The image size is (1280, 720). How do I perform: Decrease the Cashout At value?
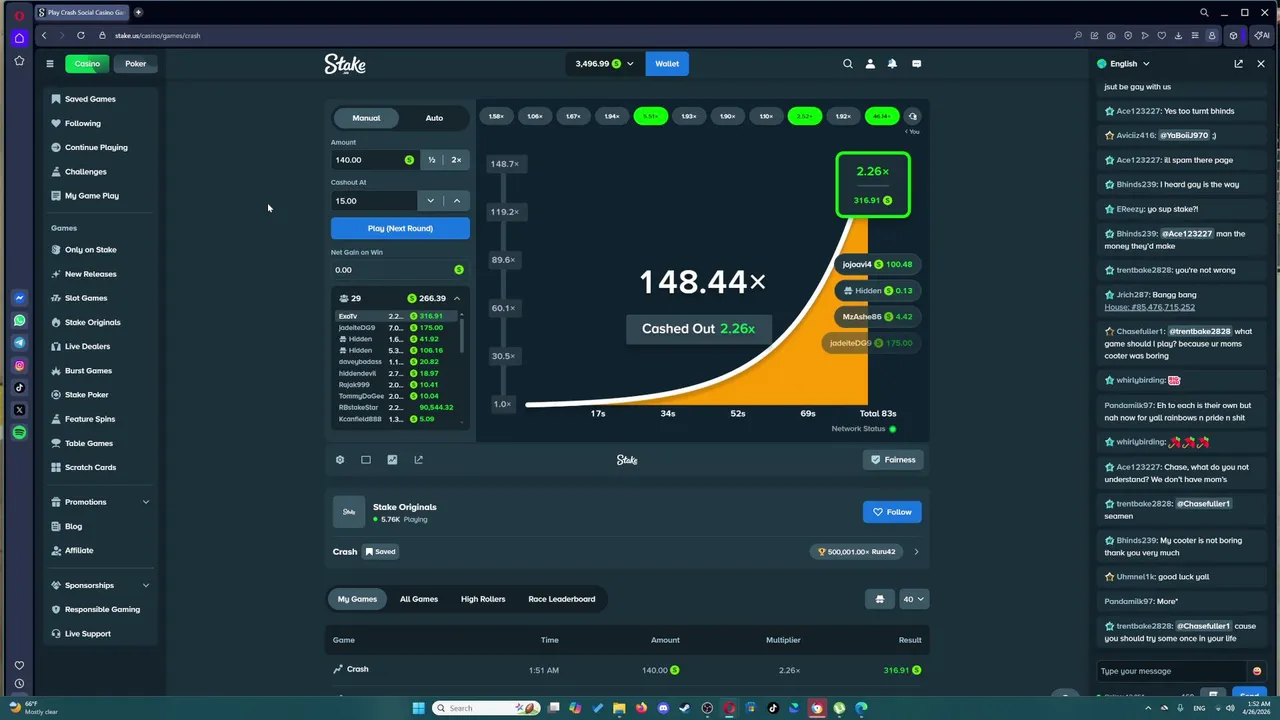tap(431, 201)
